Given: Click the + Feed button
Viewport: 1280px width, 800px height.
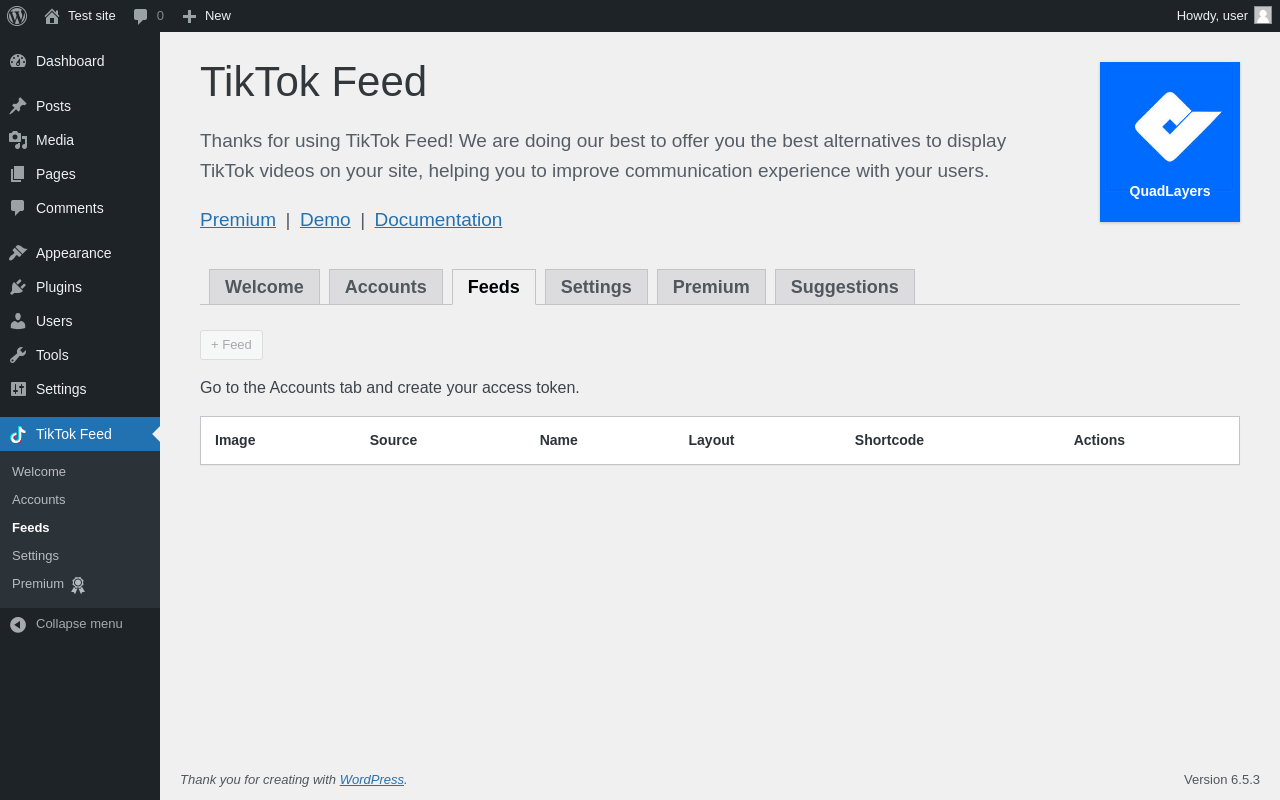Looking at the screenshot, I should 231,345.
